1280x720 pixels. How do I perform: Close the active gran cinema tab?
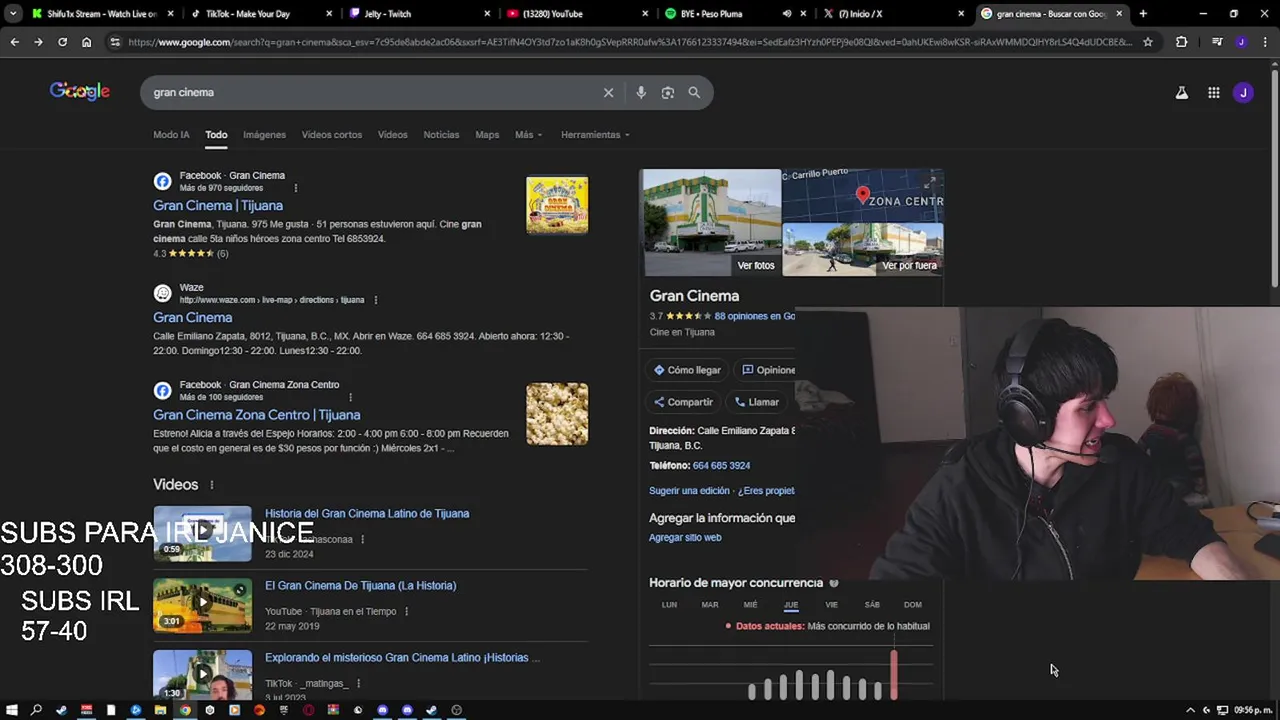pyautogui.click(x=1119, y=14)
